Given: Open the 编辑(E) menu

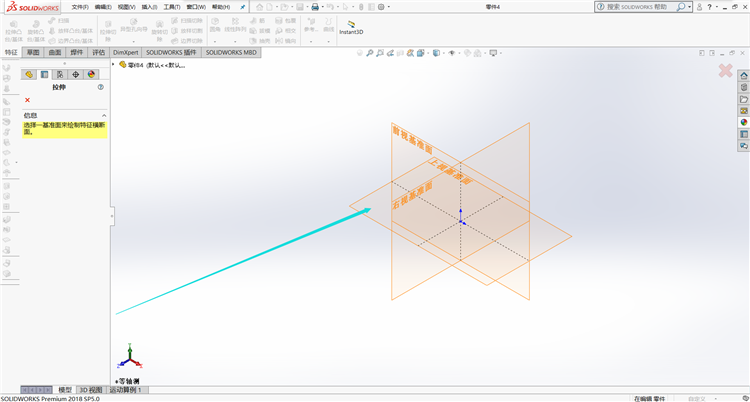Looking at the screenshot, I should tap(103, 7).
